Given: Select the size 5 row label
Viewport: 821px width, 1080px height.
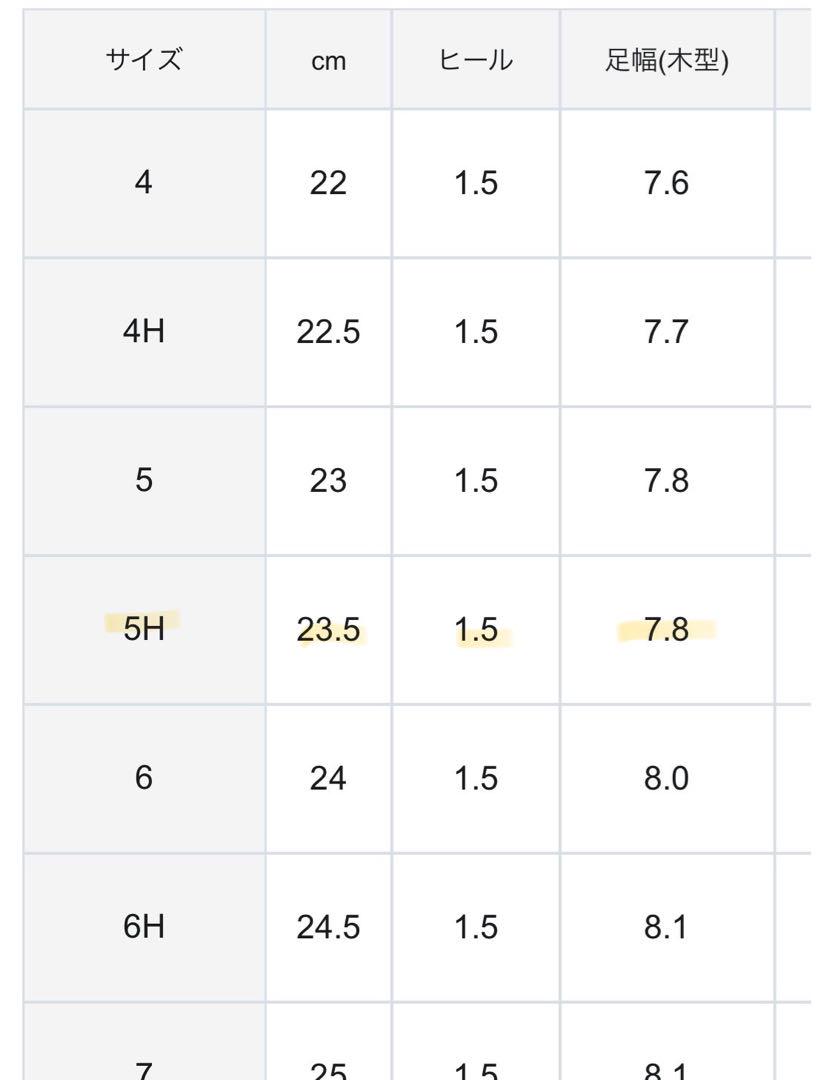Looking at the screenshot, I should [144, 481].
